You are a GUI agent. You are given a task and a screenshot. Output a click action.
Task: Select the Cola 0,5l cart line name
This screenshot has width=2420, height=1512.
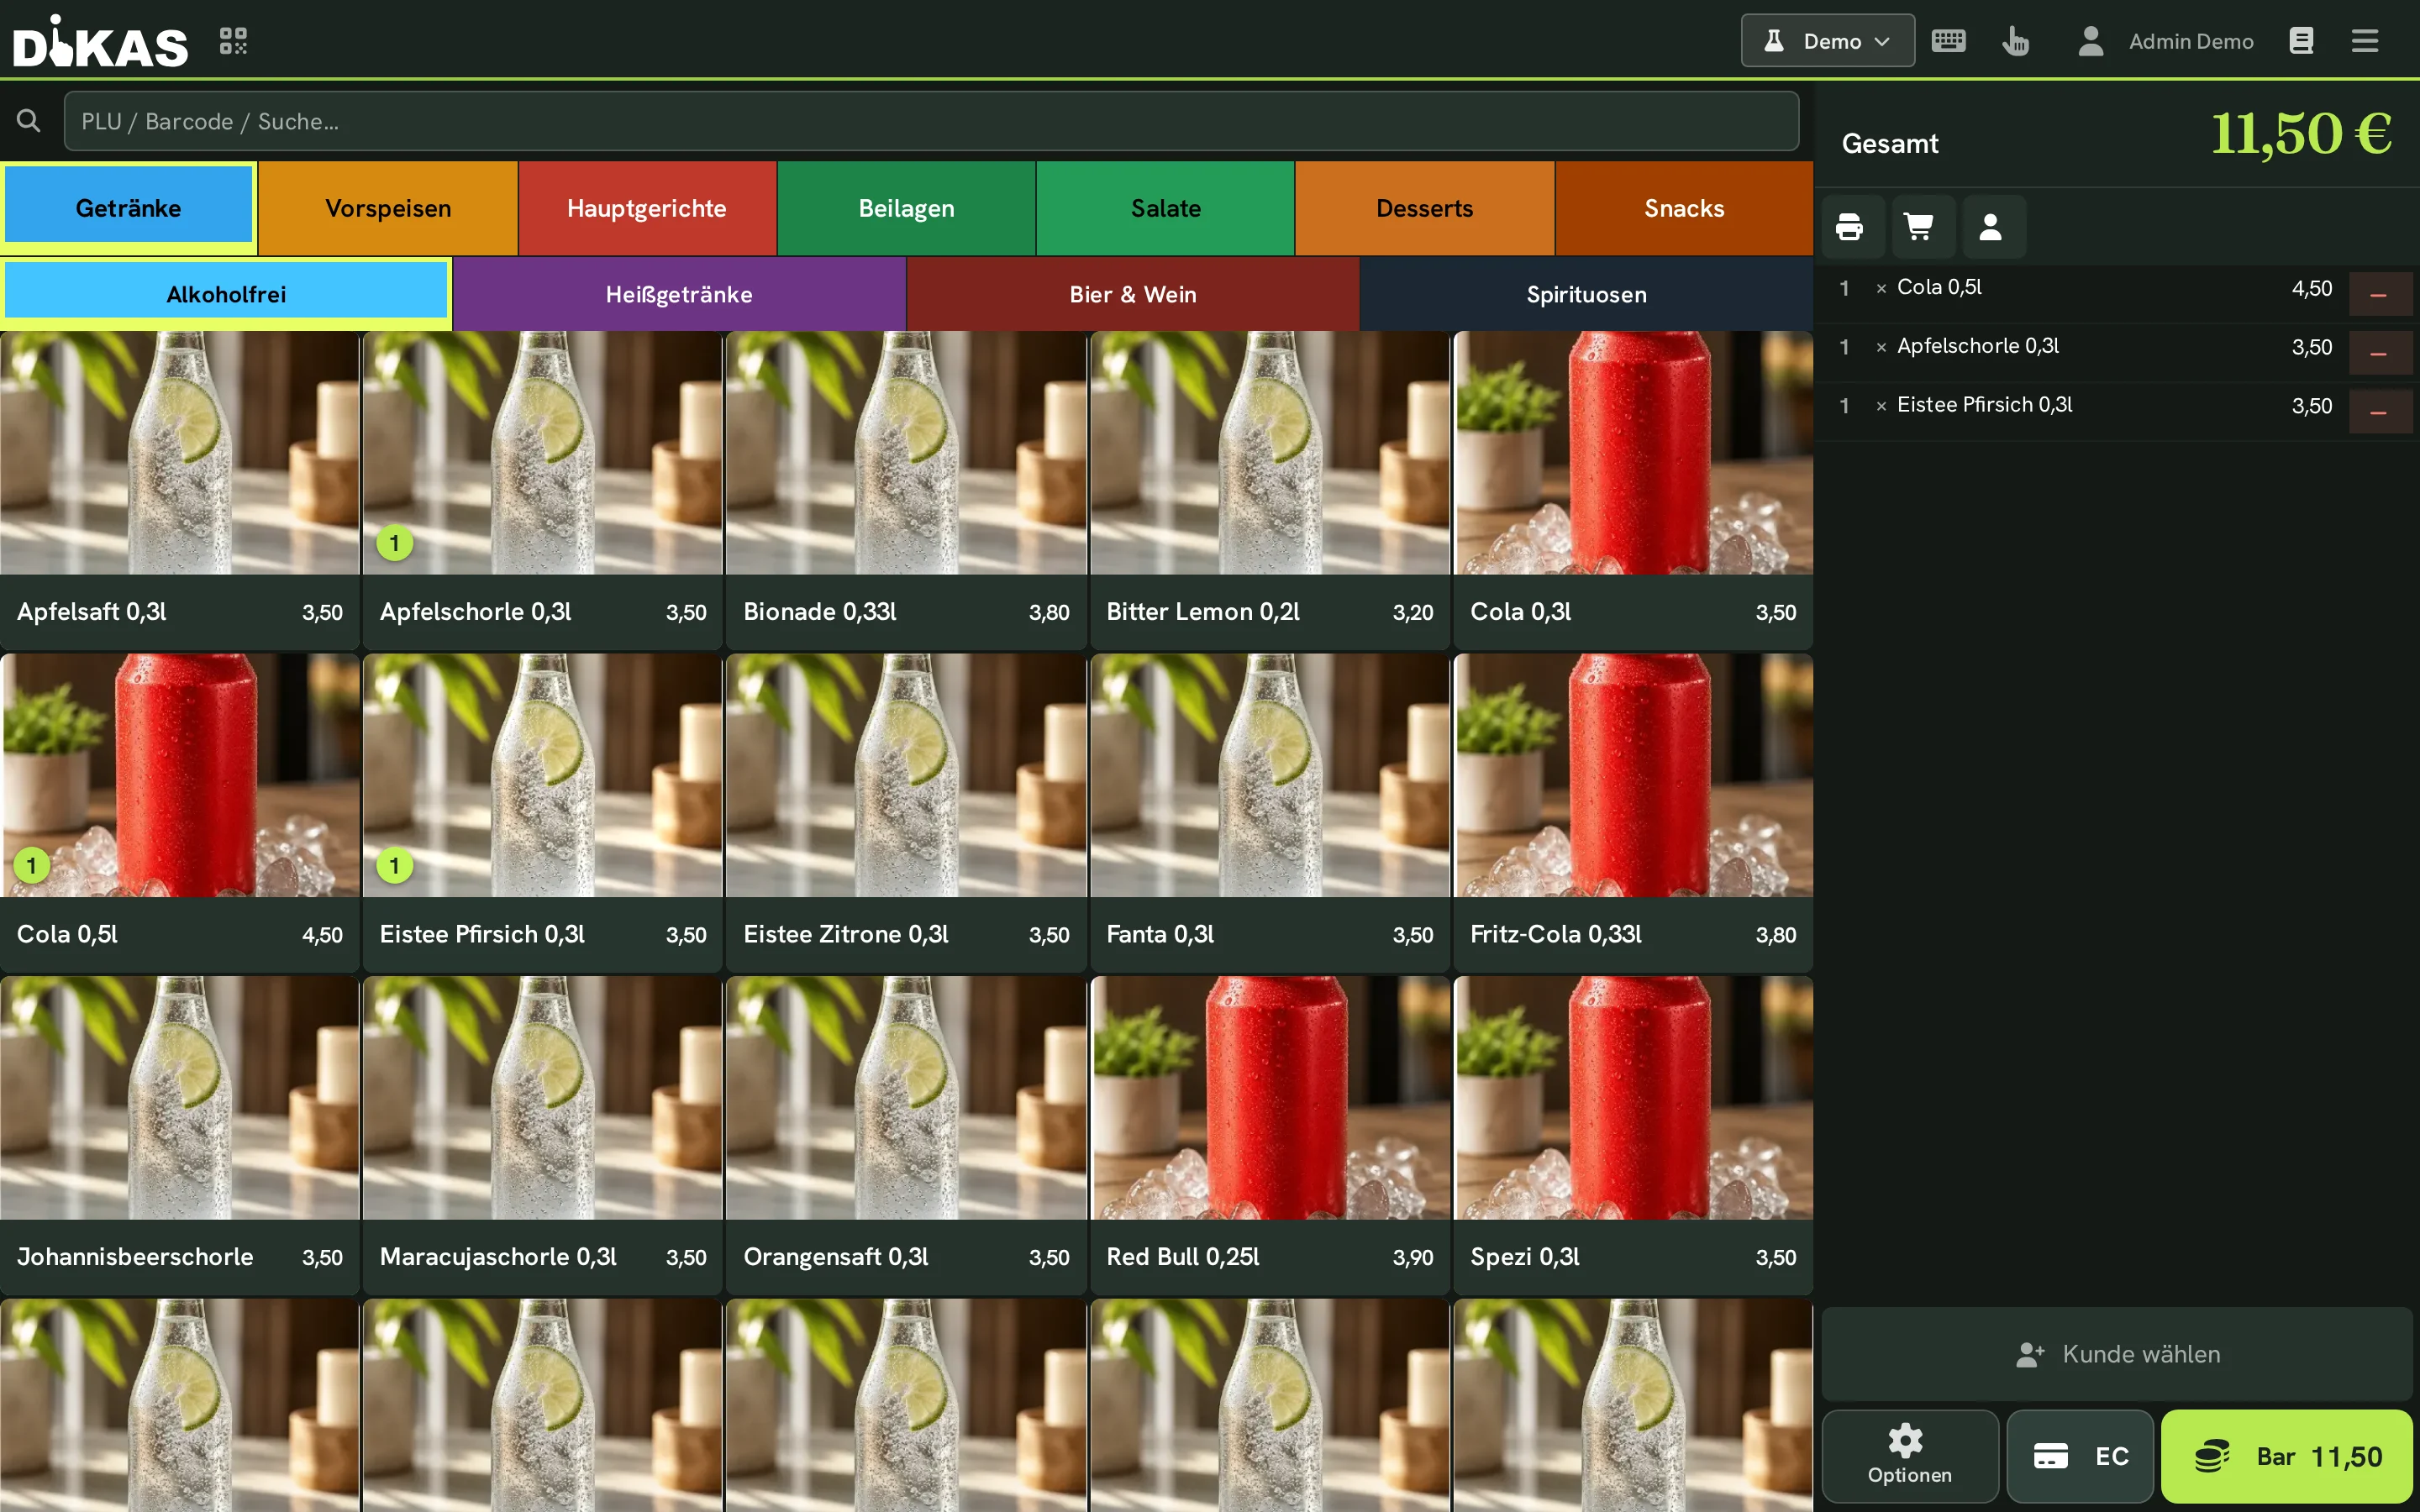1939,287
